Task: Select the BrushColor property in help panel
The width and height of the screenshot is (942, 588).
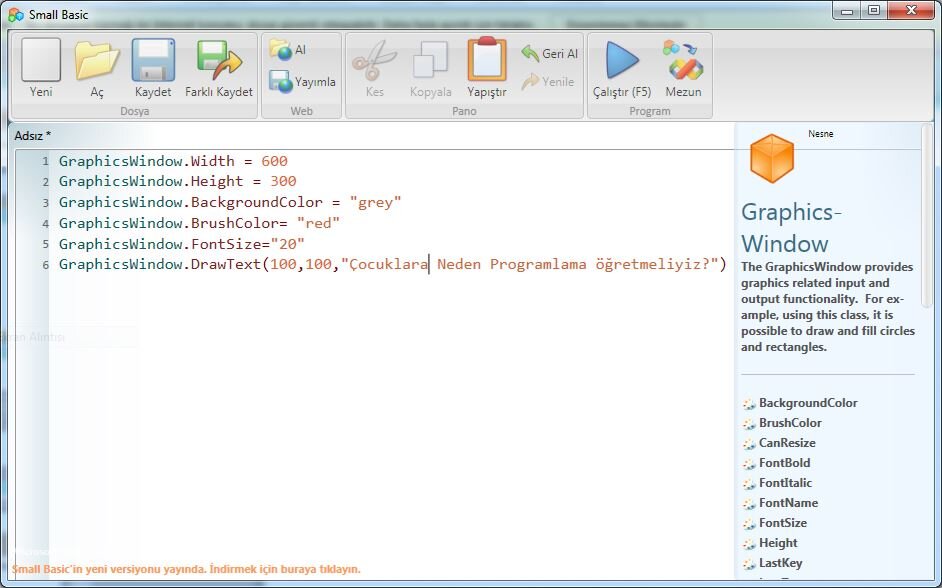Action: 789,423
